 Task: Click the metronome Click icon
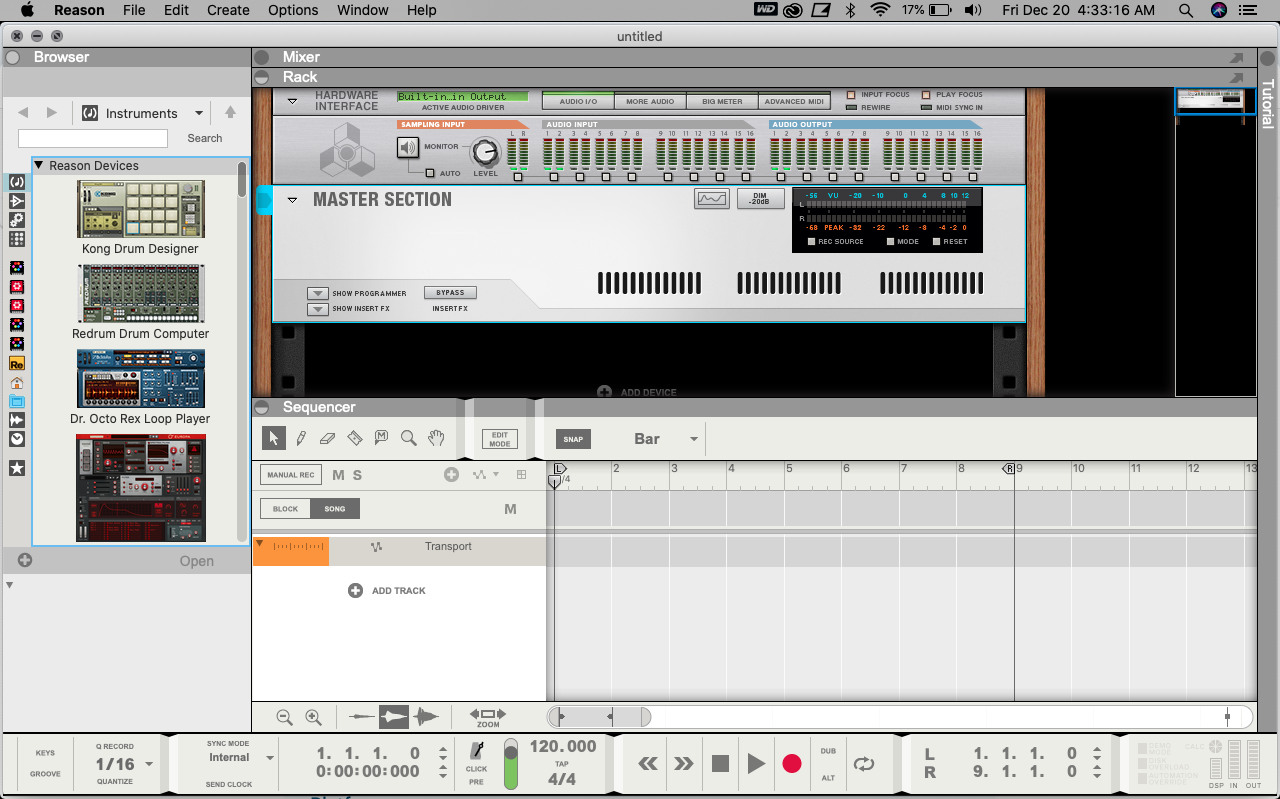click(477, 752)
